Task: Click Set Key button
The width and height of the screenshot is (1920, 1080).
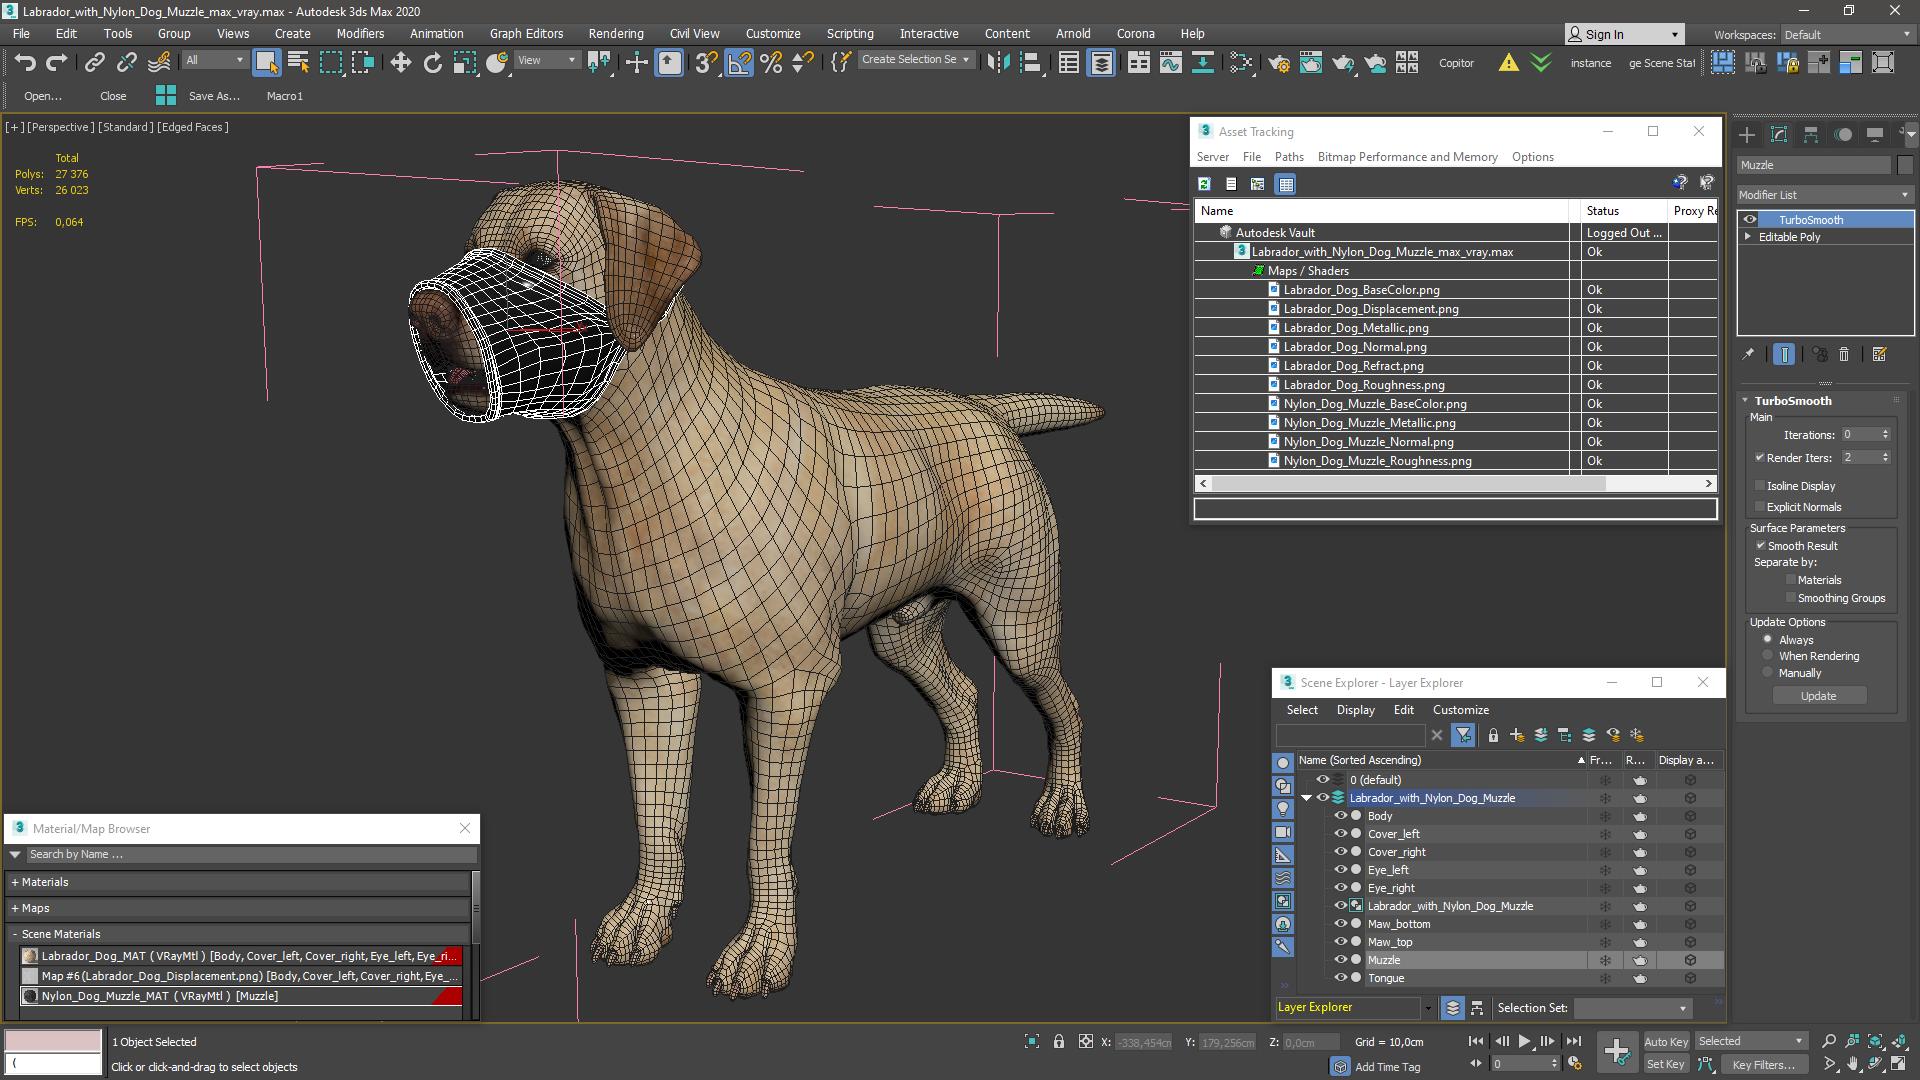Action: pos(1665,1064)
